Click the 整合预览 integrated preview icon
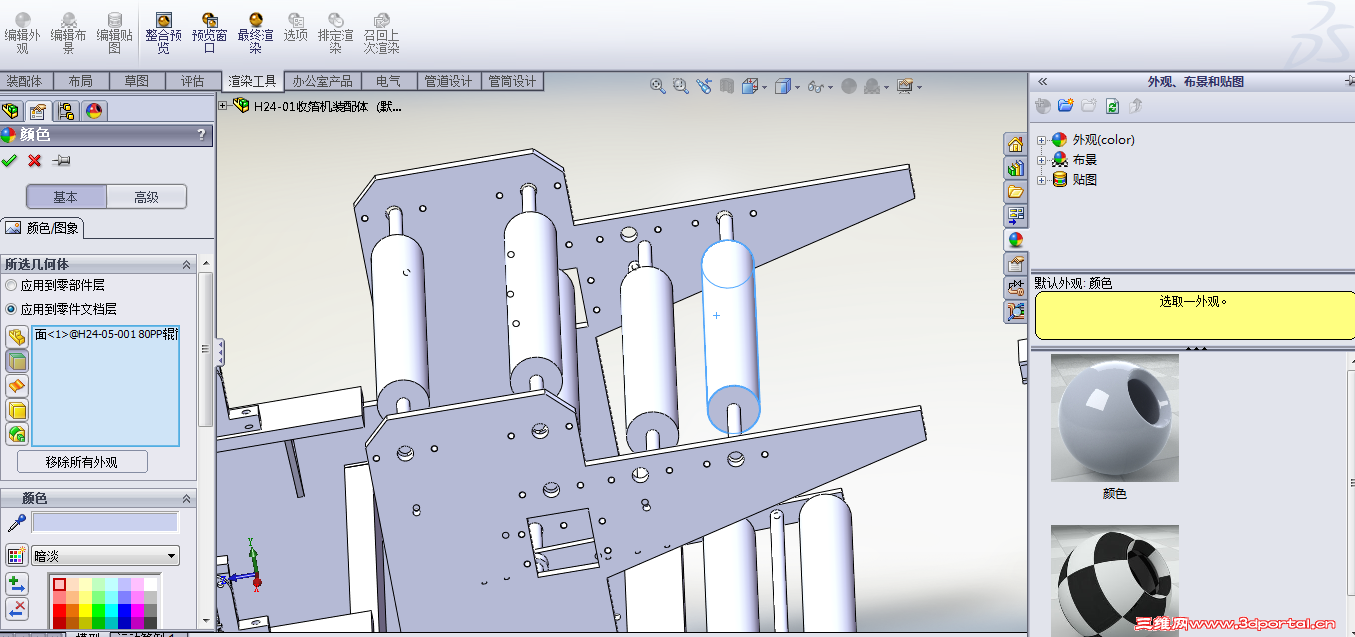The width and height of the screenshot is (1355, 637). coord(164,20)
